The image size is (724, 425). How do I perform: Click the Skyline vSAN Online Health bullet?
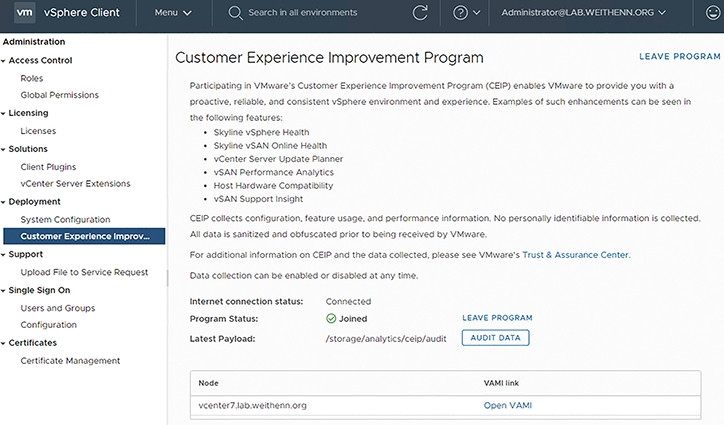tap(270, 146)
